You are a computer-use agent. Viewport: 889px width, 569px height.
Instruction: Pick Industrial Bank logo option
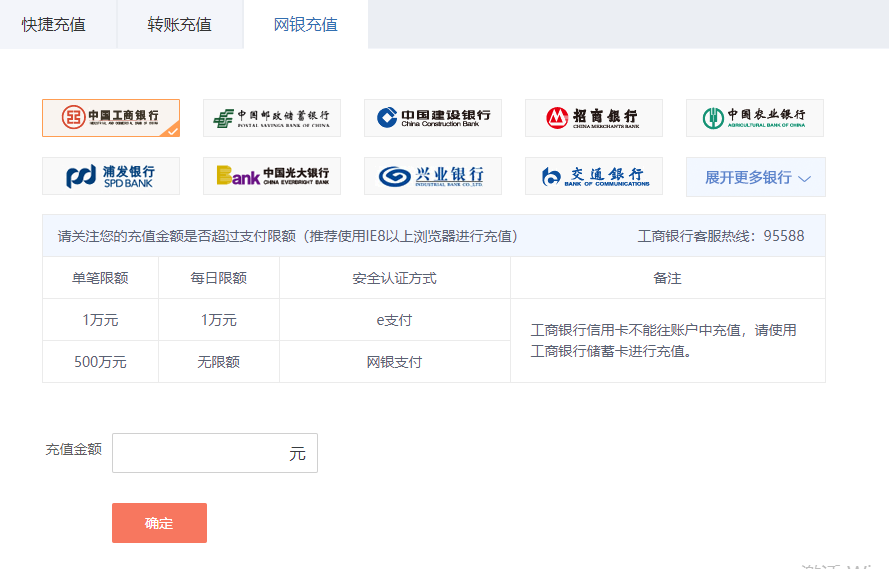point(432,176)
